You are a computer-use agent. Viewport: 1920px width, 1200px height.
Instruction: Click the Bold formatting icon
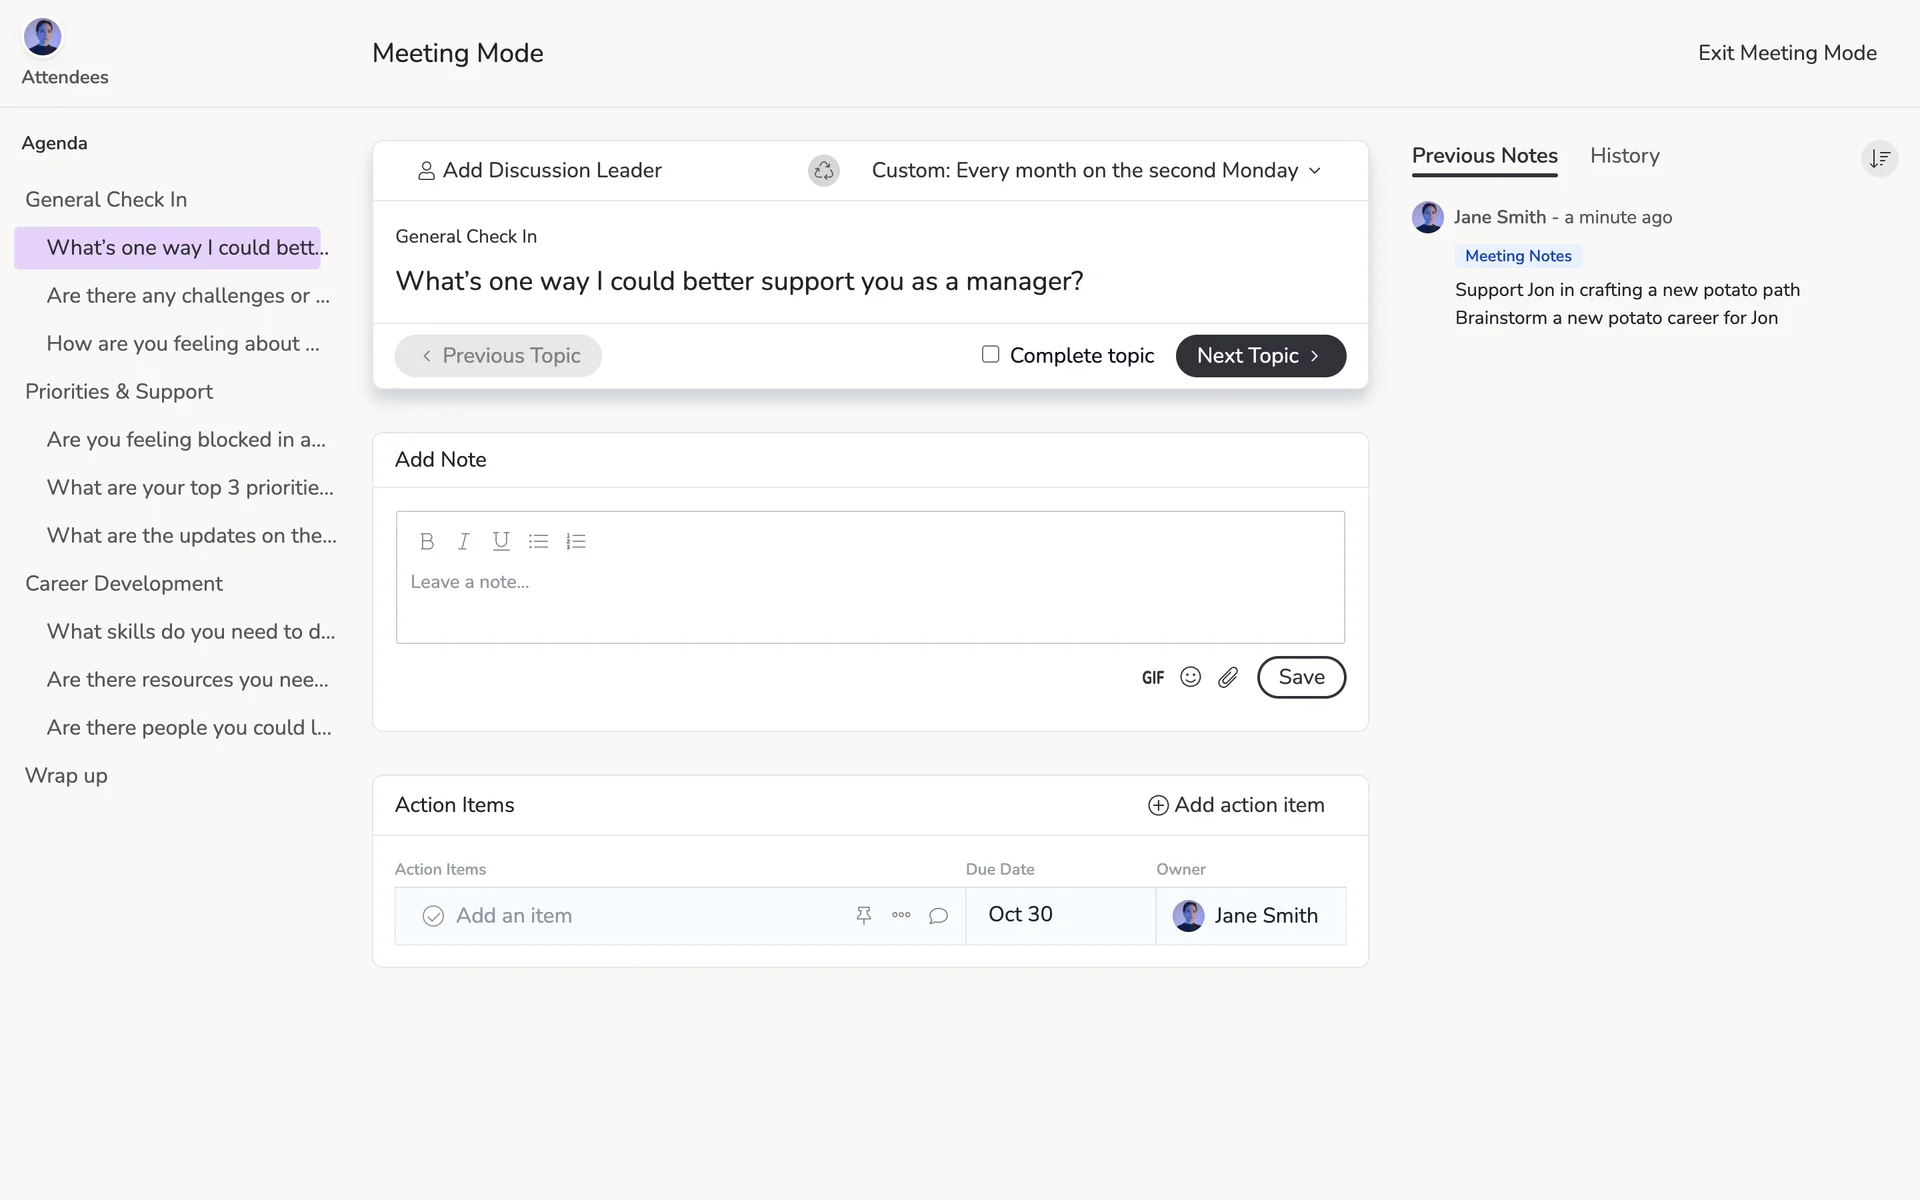pyautogui.click(x=427, y=541)
